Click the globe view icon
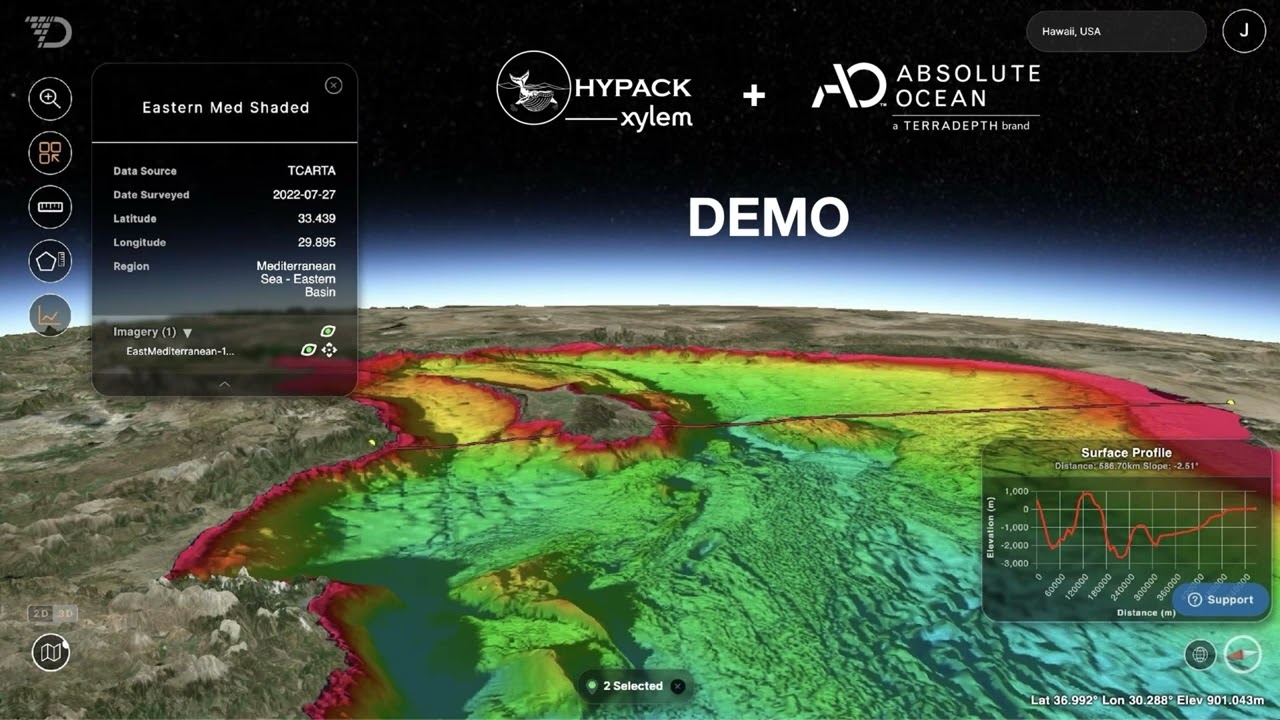 [x=1199, y=655]
